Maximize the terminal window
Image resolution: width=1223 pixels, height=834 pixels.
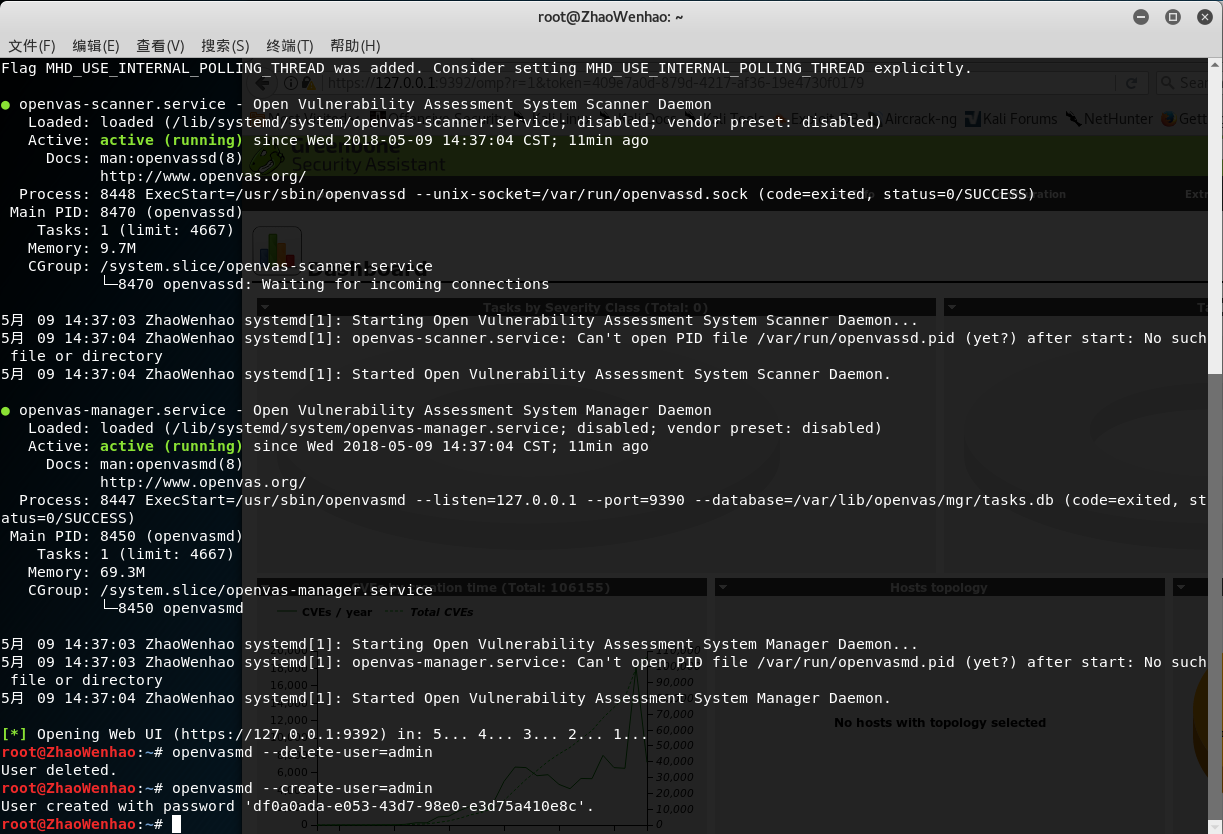1173,17
